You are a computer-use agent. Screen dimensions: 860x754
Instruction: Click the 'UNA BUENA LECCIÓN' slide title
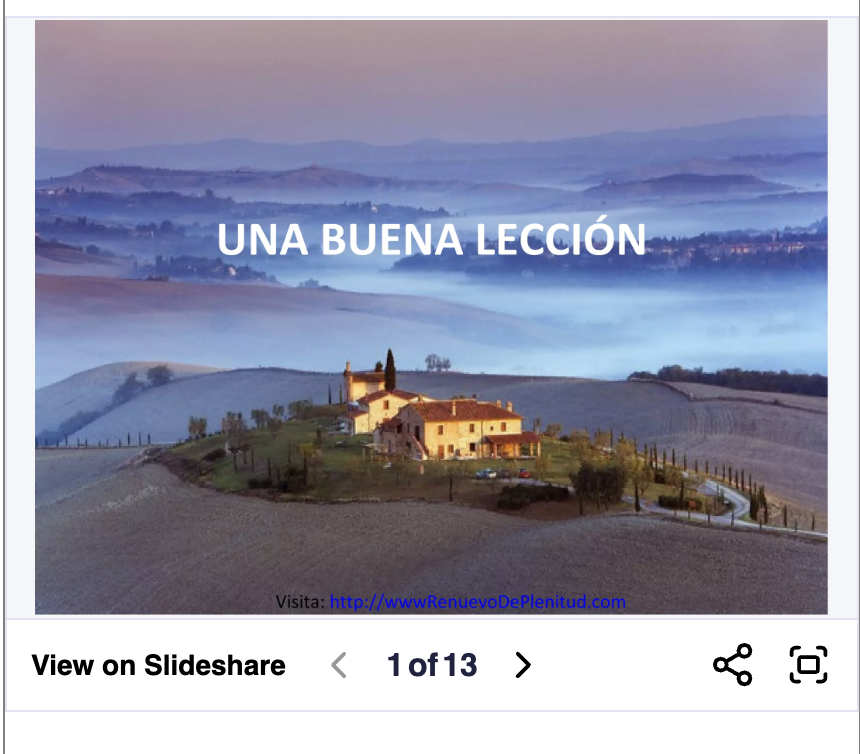[x=431, y=239]
